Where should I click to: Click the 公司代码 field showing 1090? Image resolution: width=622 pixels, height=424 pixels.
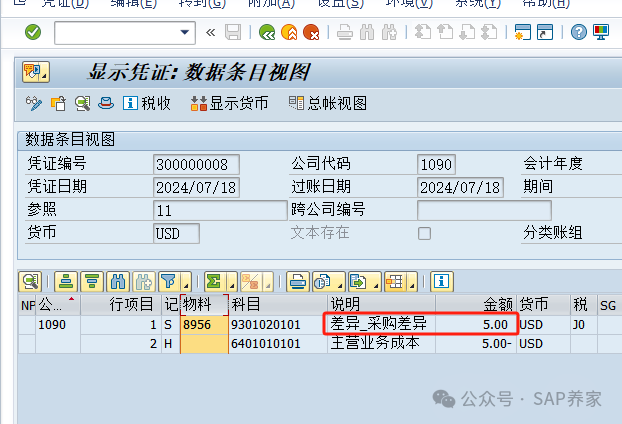point(436,164)
